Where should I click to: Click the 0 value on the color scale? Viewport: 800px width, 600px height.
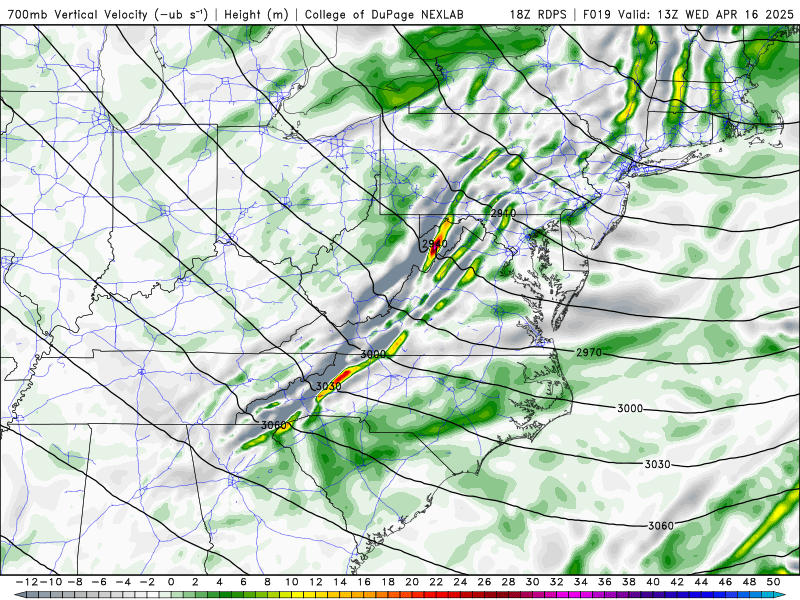coord(171,582)
